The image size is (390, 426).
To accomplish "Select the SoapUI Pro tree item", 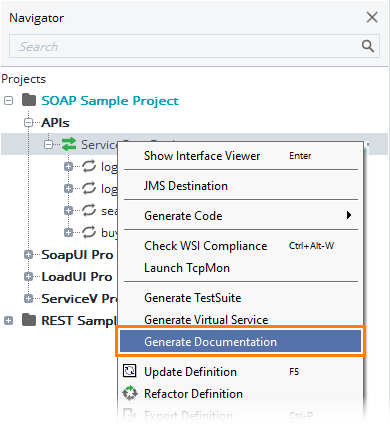I will [77, 255].
